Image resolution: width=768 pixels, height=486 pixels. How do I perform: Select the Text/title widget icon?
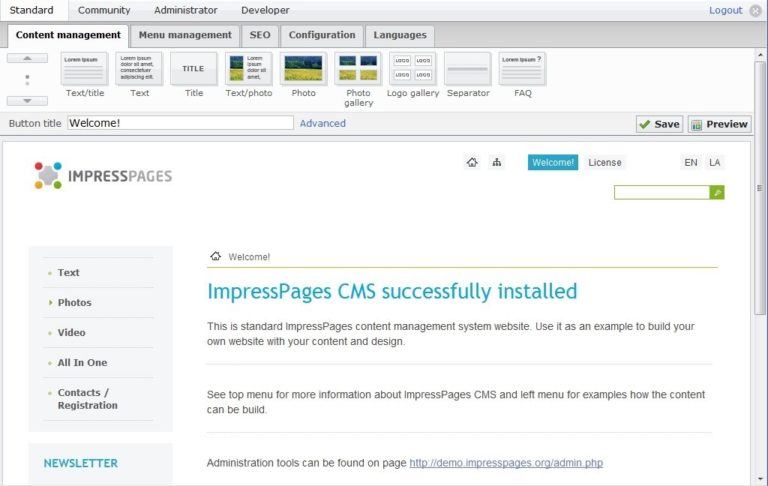pos(84,69)
